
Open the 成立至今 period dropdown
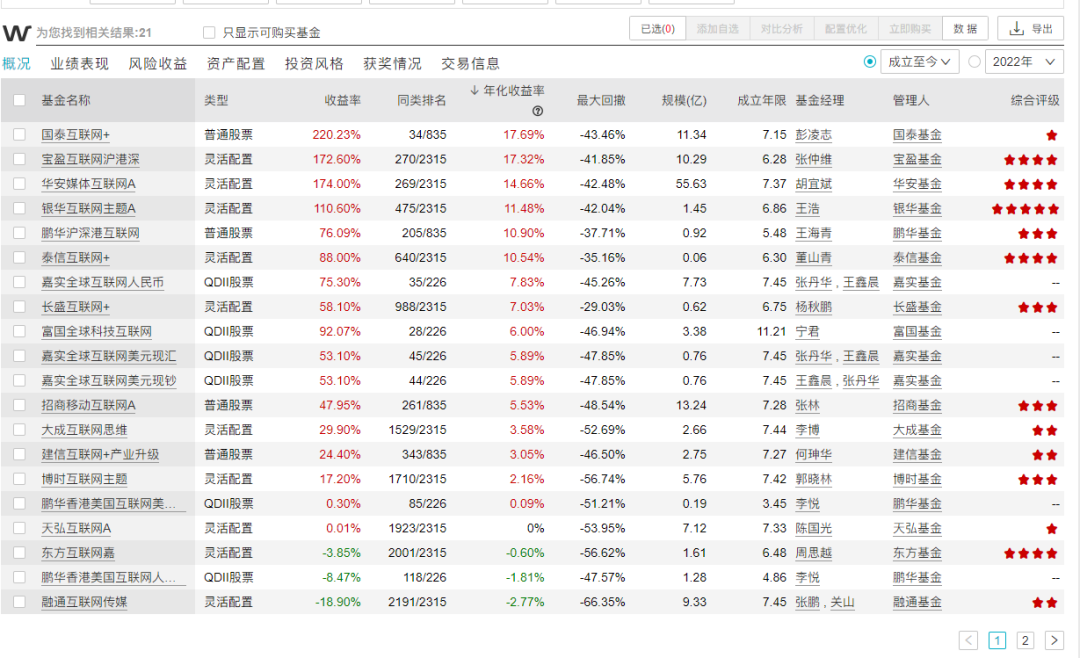[920, 62]
